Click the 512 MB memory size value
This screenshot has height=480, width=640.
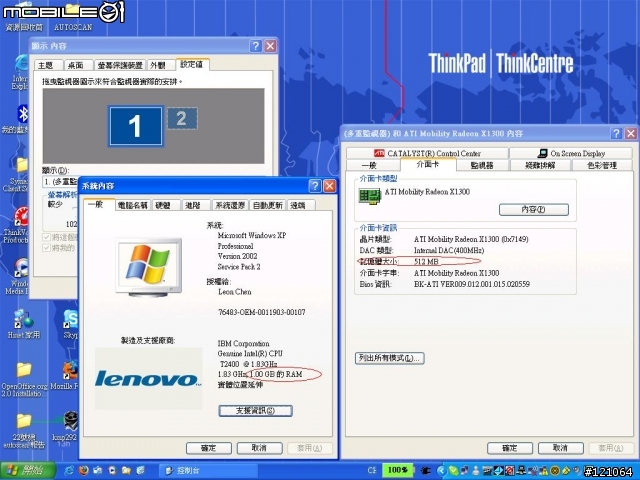tap(427, 262)
